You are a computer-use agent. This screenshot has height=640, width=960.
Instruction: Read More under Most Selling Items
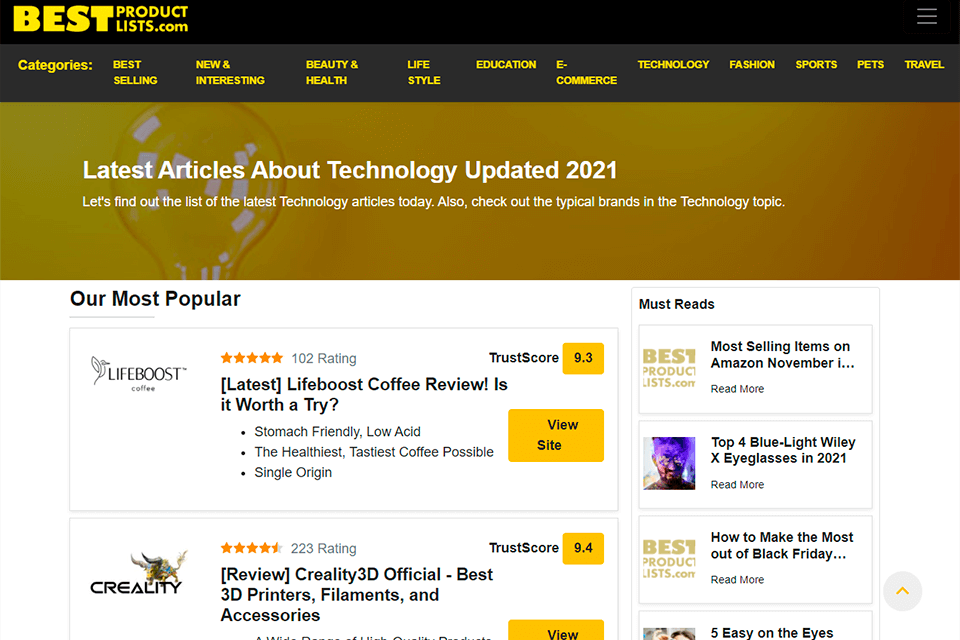737,389
